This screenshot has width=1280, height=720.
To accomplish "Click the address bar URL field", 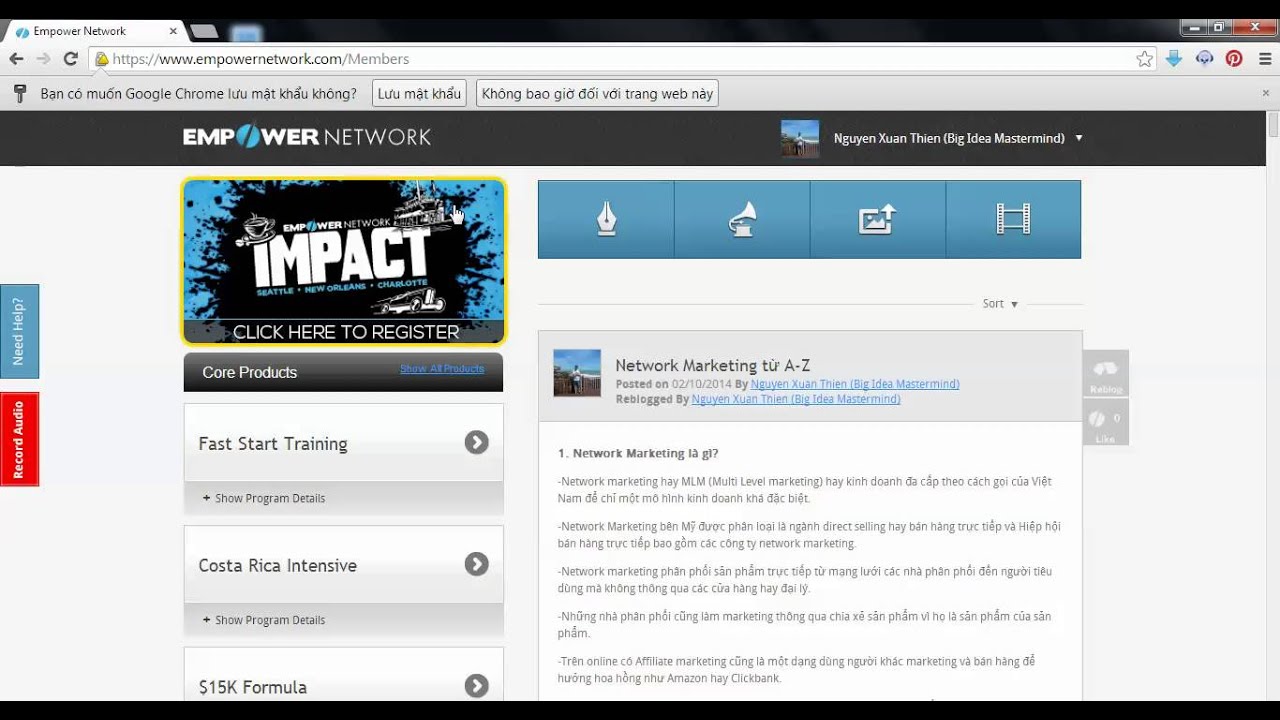I will click(620, 59).
